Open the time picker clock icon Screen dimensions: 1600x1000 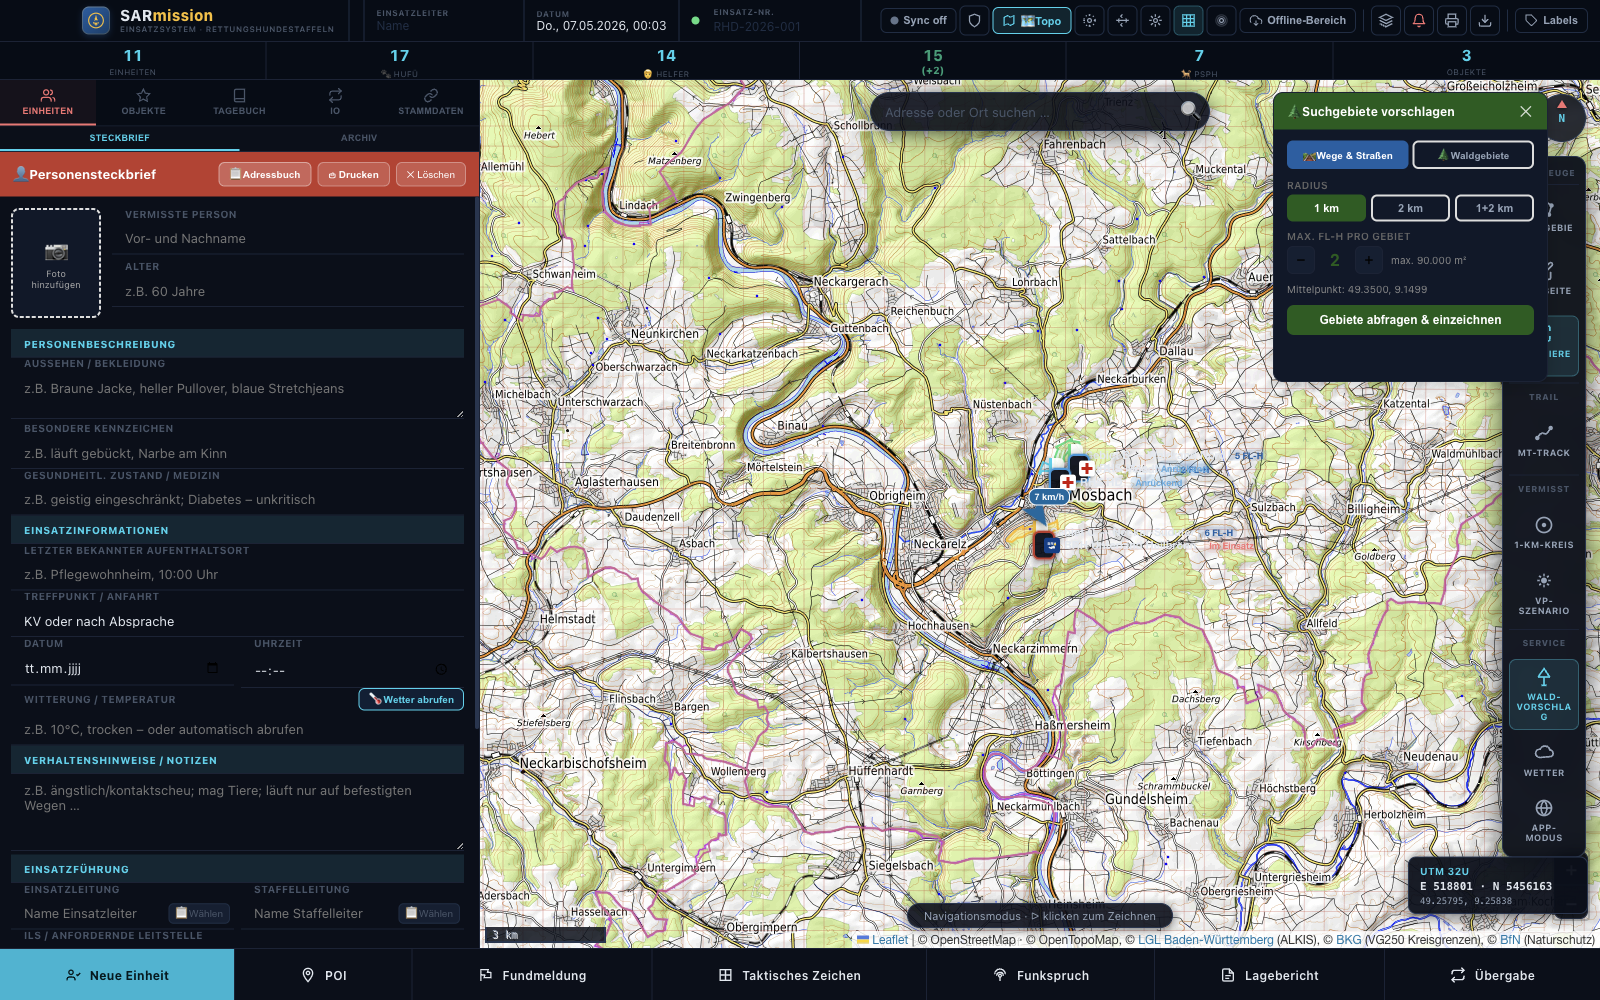(x=441, y=669)
